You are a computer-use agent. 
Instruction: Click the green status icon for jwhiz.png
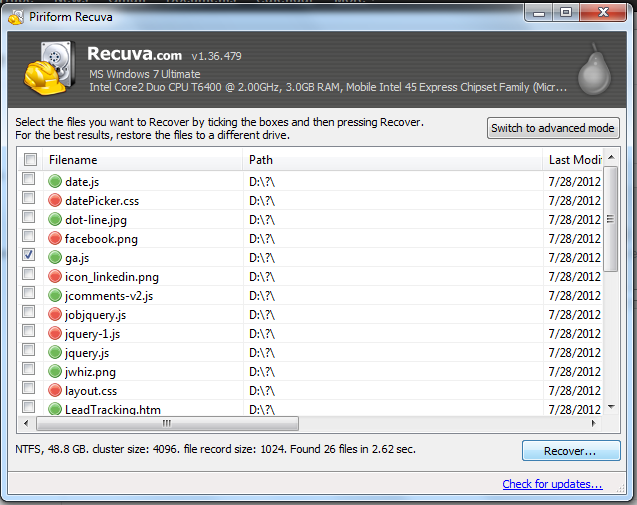55,371
